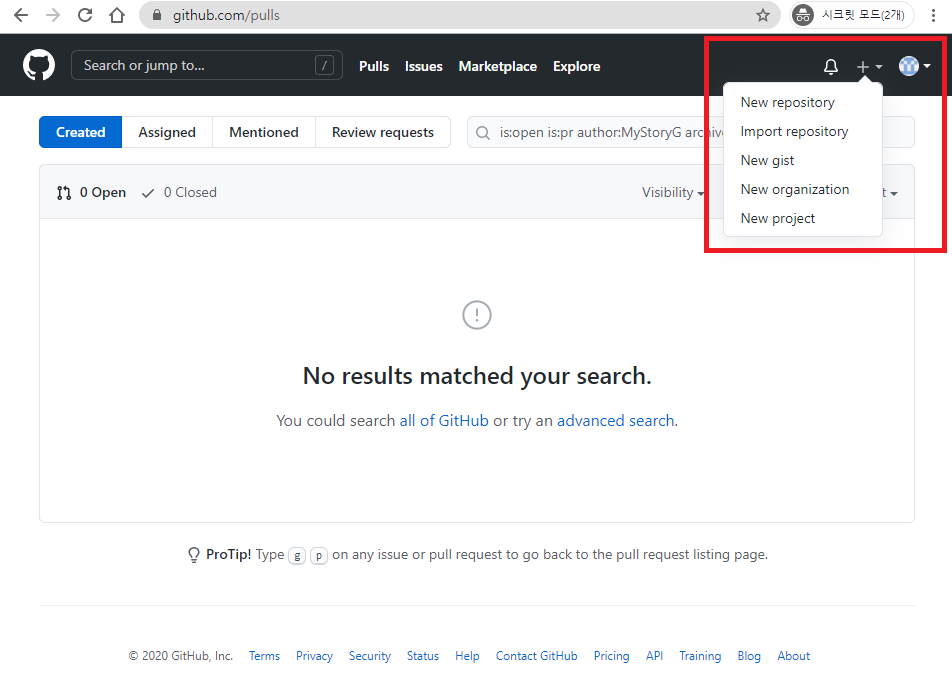
Task: Reload the page with the refresh icon
Action: (x=85, y=15)
